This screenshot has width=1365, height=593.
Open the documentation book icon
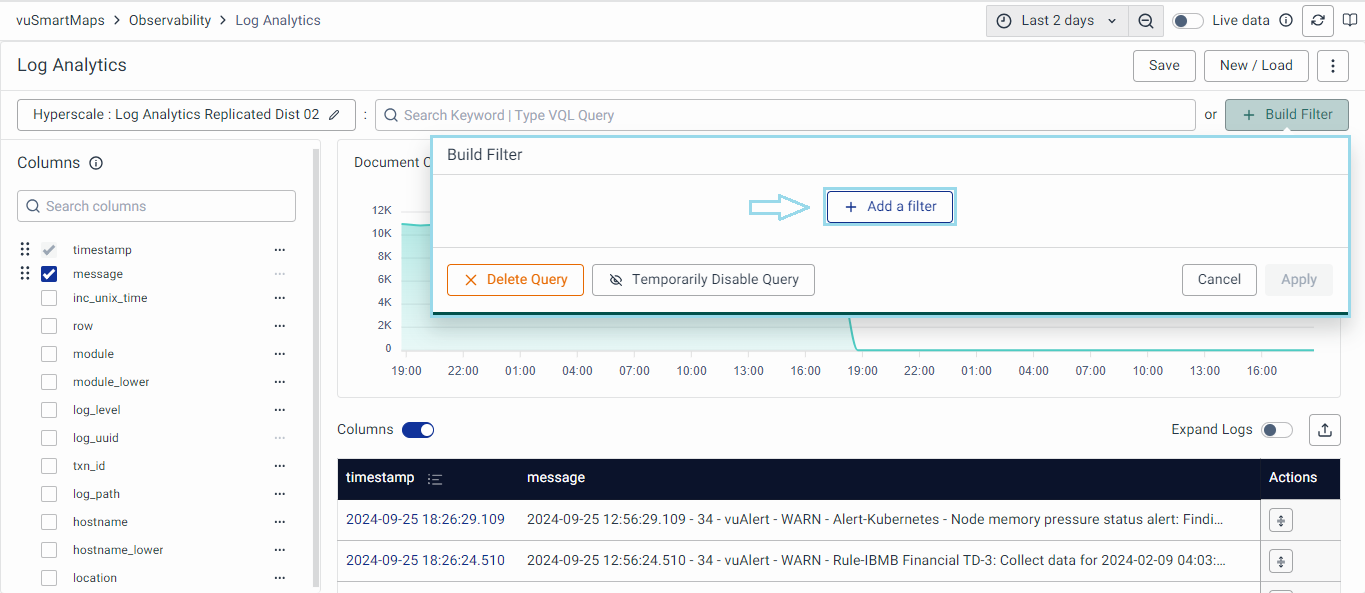[1350, 20]
